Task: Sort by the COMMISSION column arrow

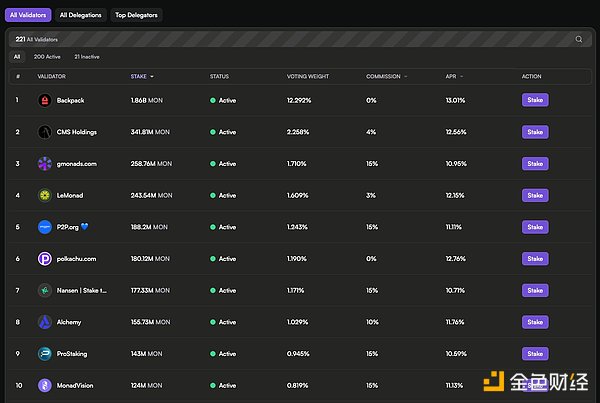Action: click(x=406, y=77)
